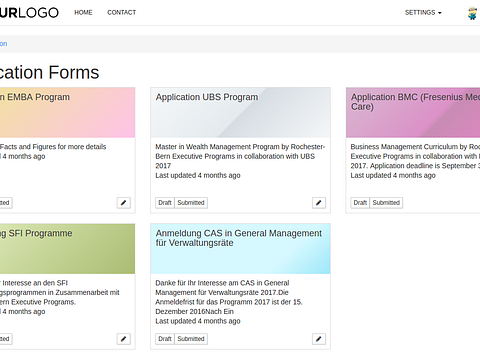
Task: Open the minion user avatar
Action: [x=473, y=13]
